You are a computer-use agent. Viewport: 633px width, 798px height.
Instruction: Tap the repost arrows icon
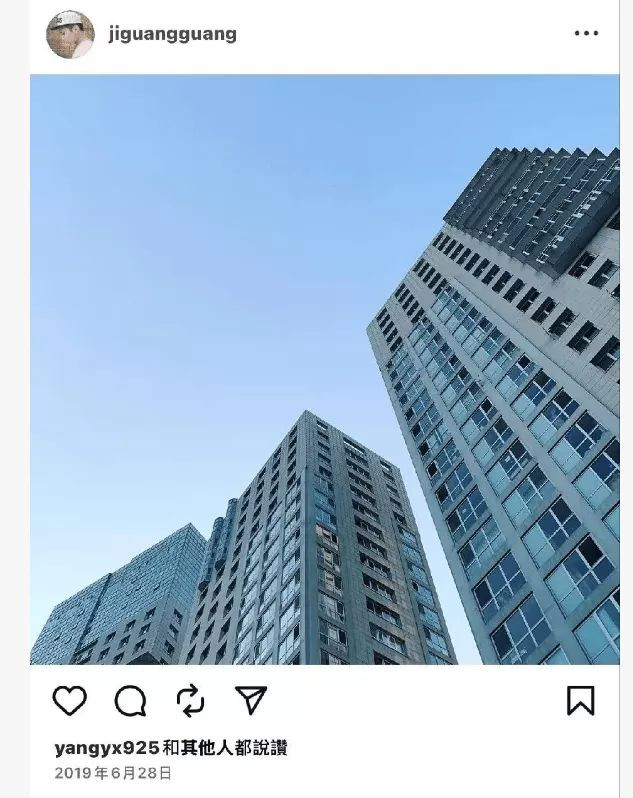190,701
